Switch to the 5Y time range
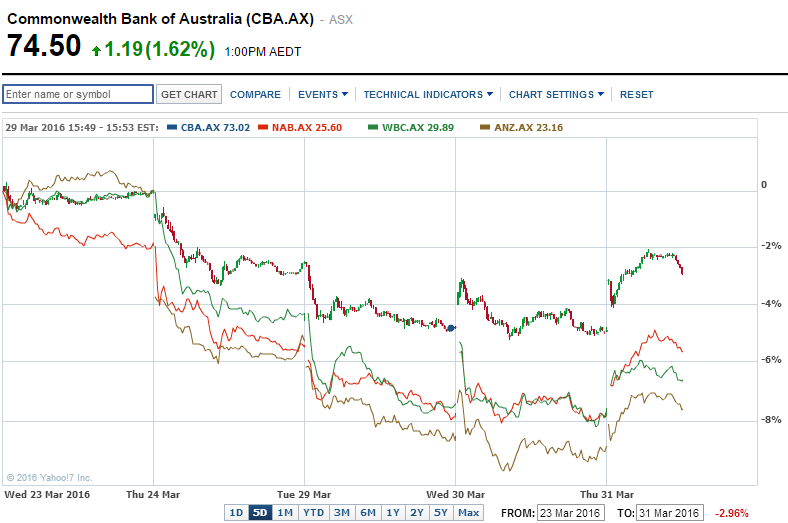788x523 pixels. [441, 513]
